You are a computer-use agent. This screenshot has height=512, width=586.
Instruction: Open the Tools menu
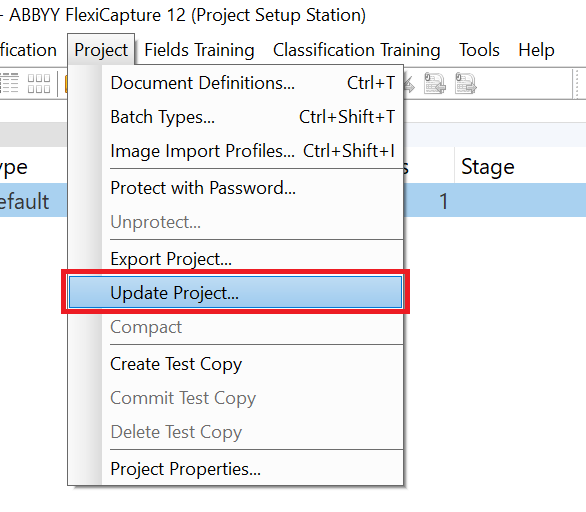click(479, 50)
